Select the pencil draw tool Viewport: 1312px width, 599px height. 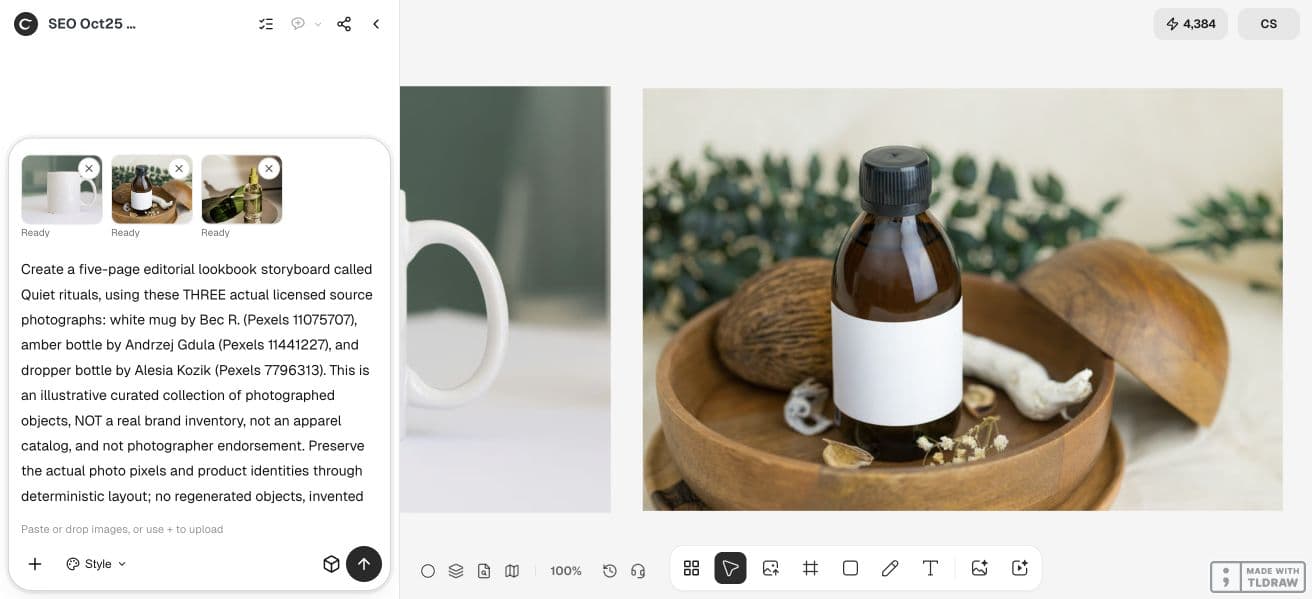(x=890, y=568)
